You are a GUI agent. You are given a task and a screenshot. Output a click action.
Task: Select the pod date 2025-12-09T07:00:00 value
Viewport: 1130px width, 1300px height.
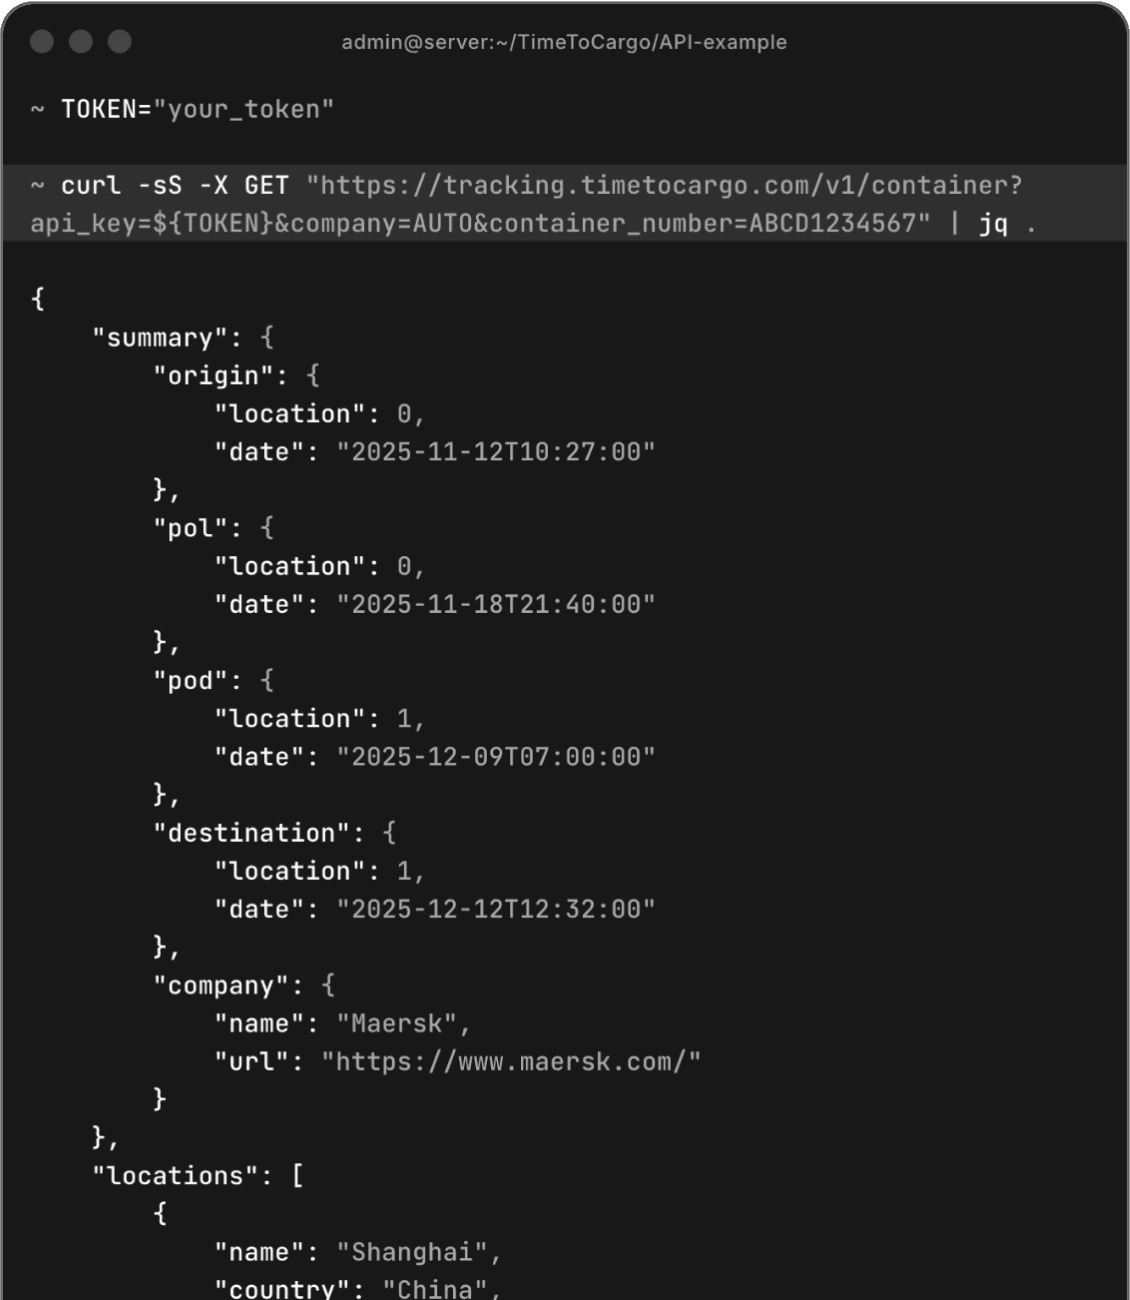pyautogui.click(x=495, y=757)
